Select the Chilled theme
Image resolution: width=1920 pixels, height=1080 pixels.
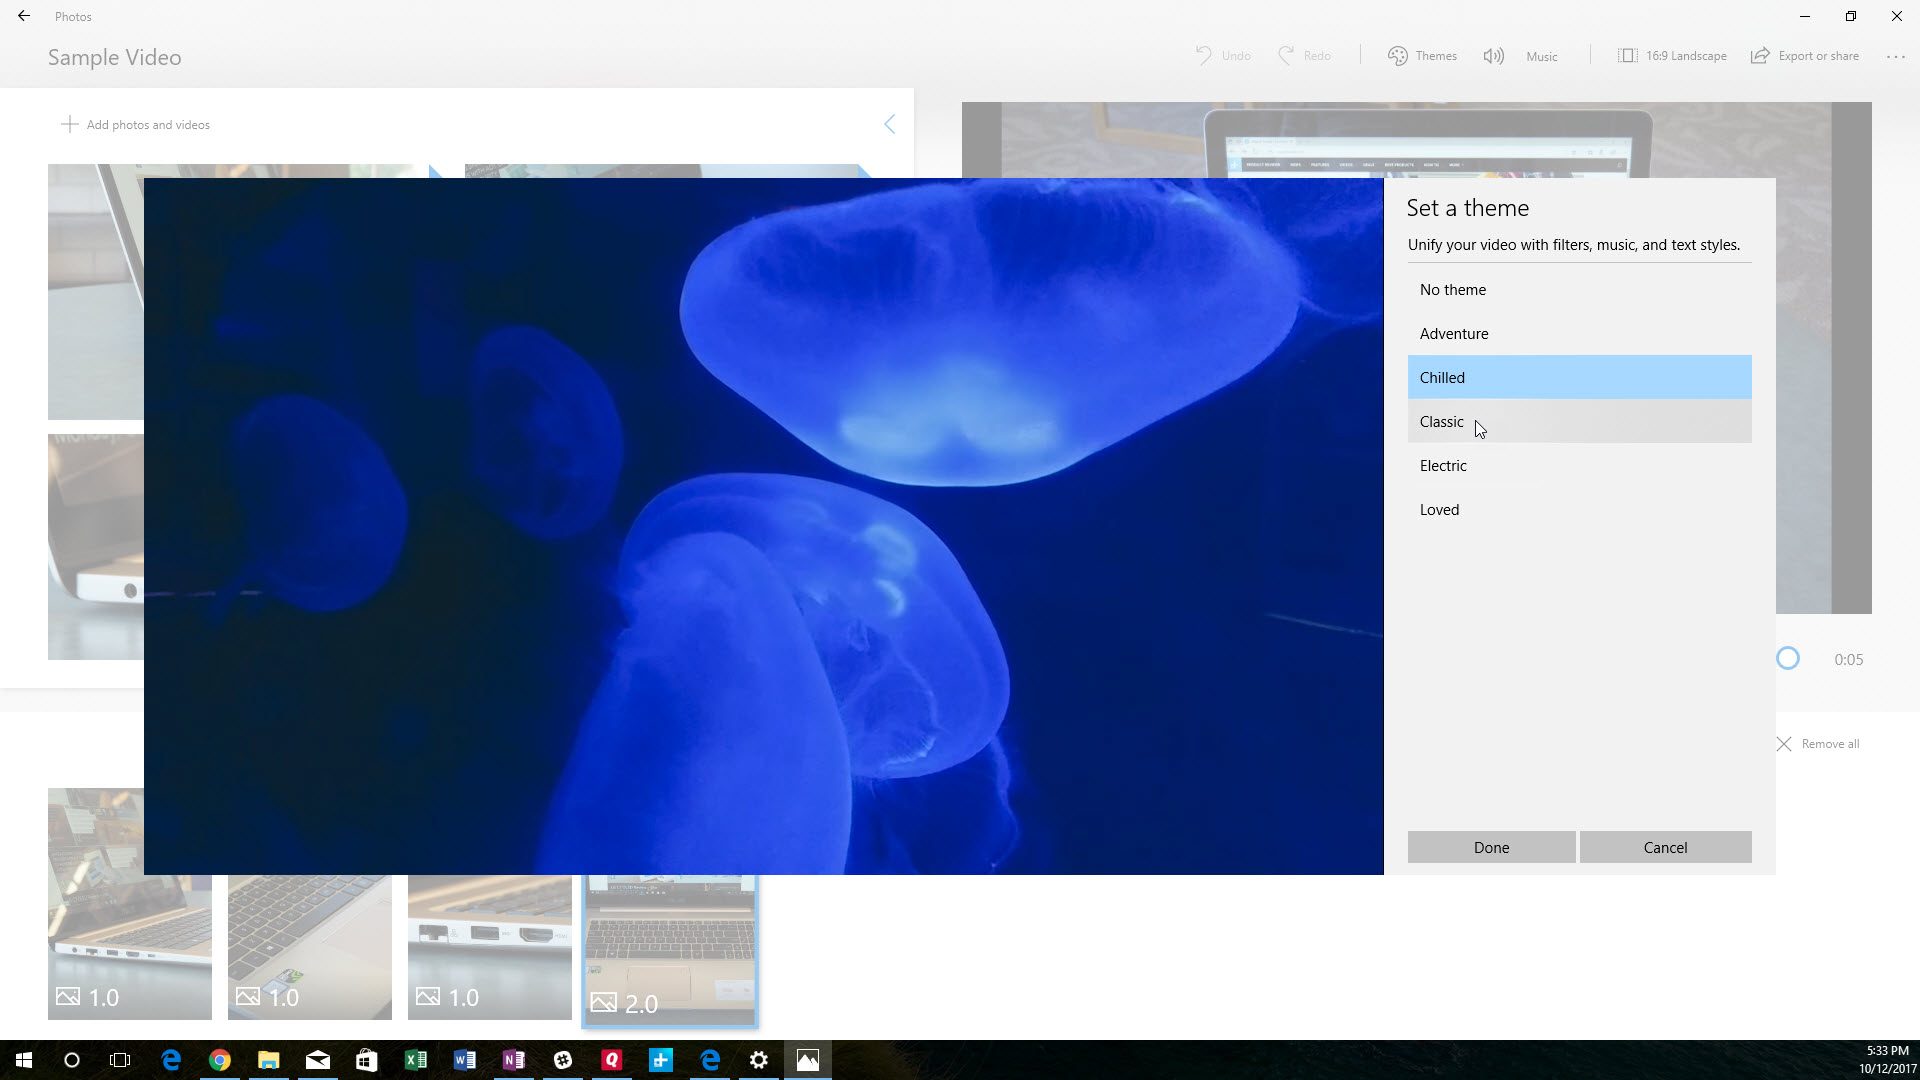tap(1579, 378)
